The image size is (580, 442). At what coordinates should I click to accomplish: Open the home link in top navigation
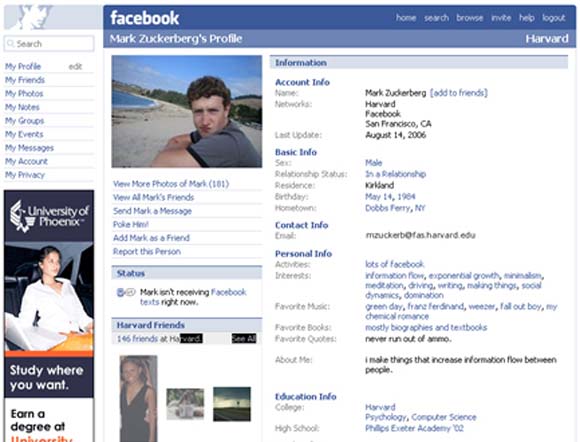(x=406, y=18)
